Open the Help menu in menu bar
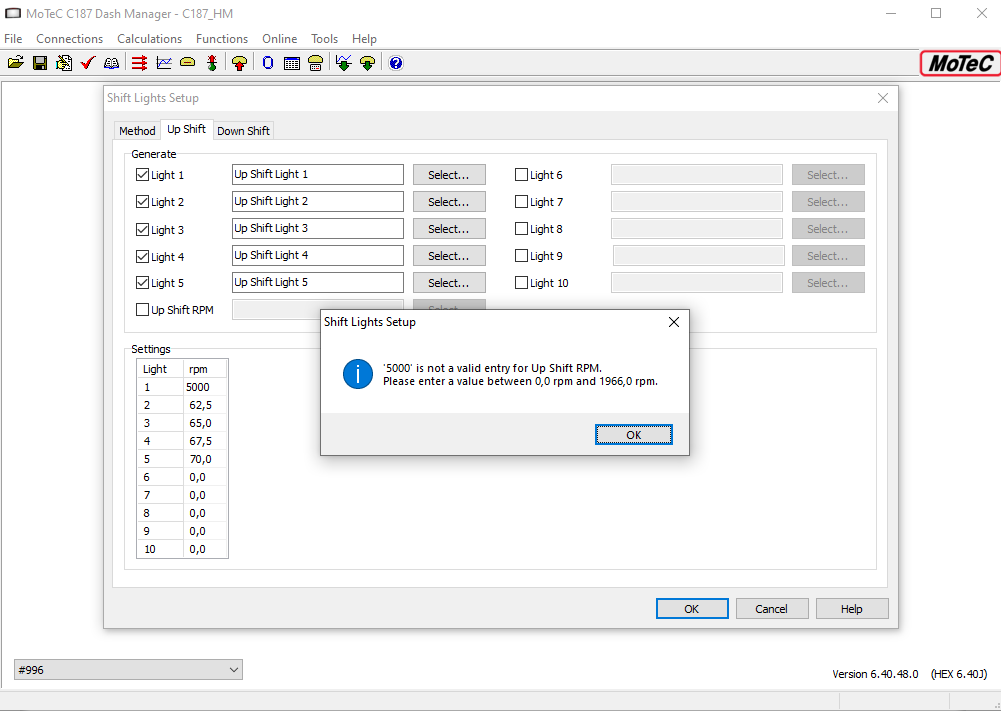Screen dimensions: 1001x711 [x=364, y=39]
